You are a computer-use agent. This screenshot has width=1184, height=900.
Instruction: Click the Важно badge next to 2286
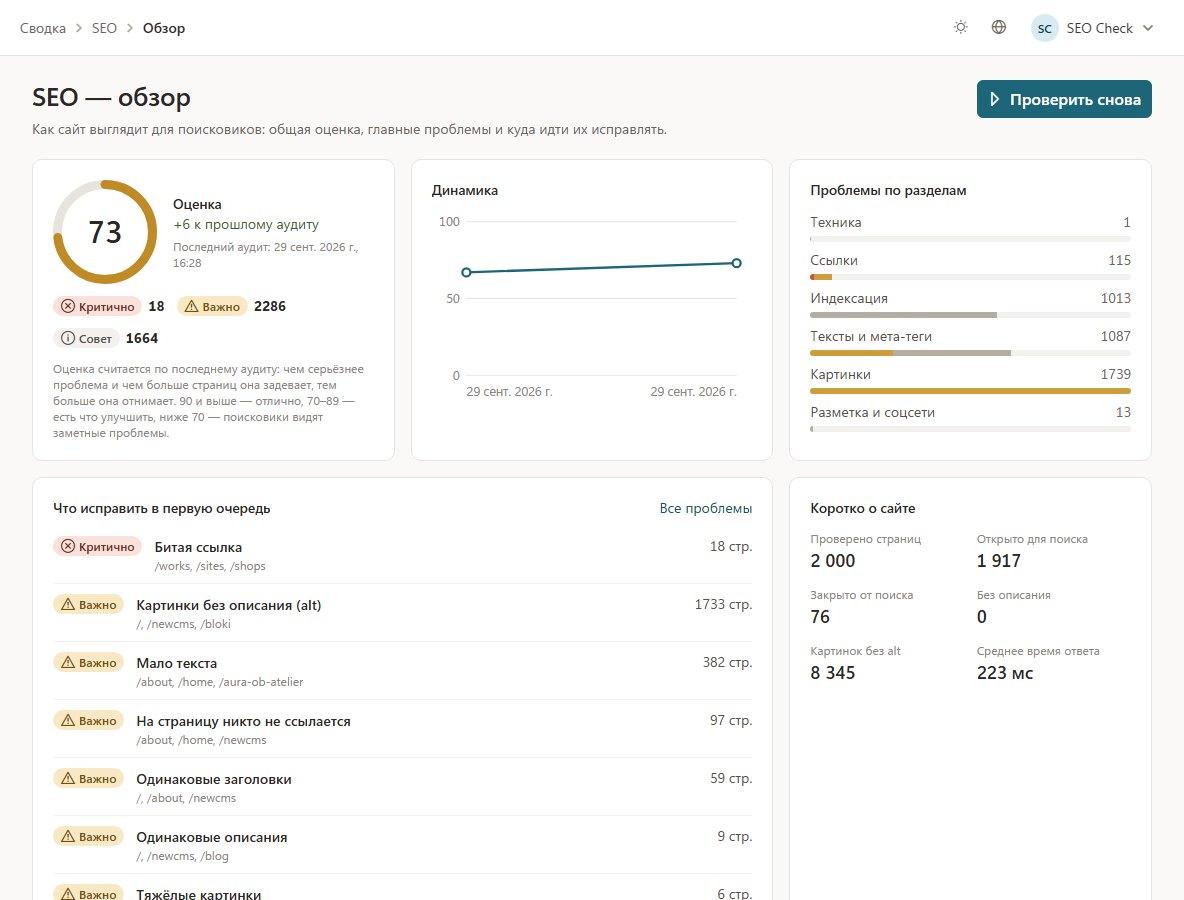(x=212, y=306)
